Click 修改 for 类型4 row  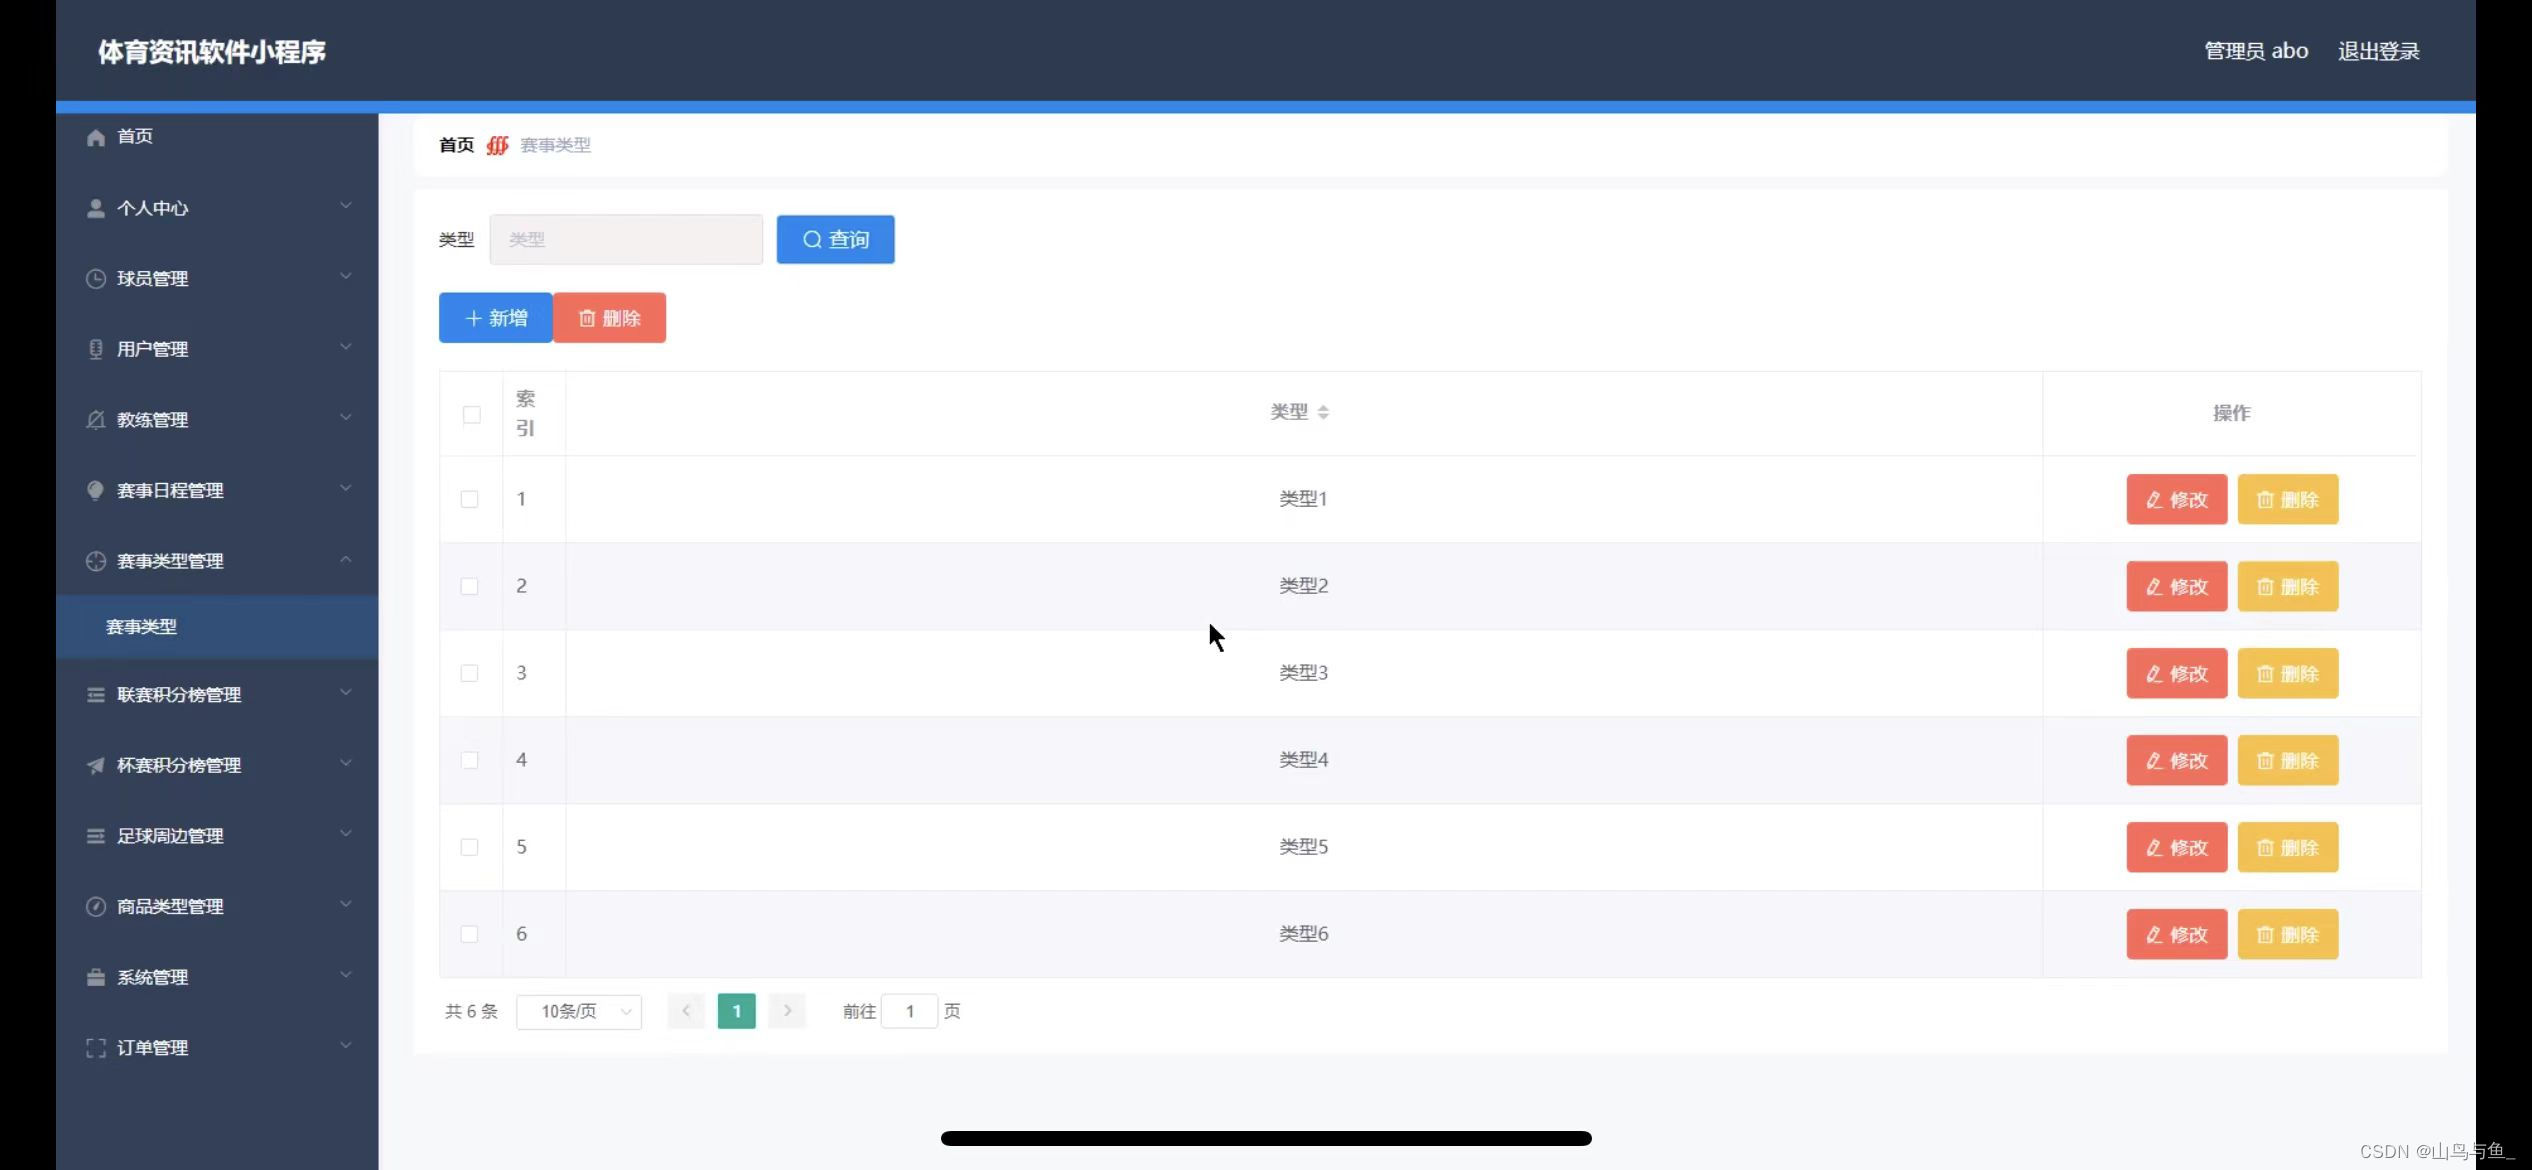pos(2177,761)
